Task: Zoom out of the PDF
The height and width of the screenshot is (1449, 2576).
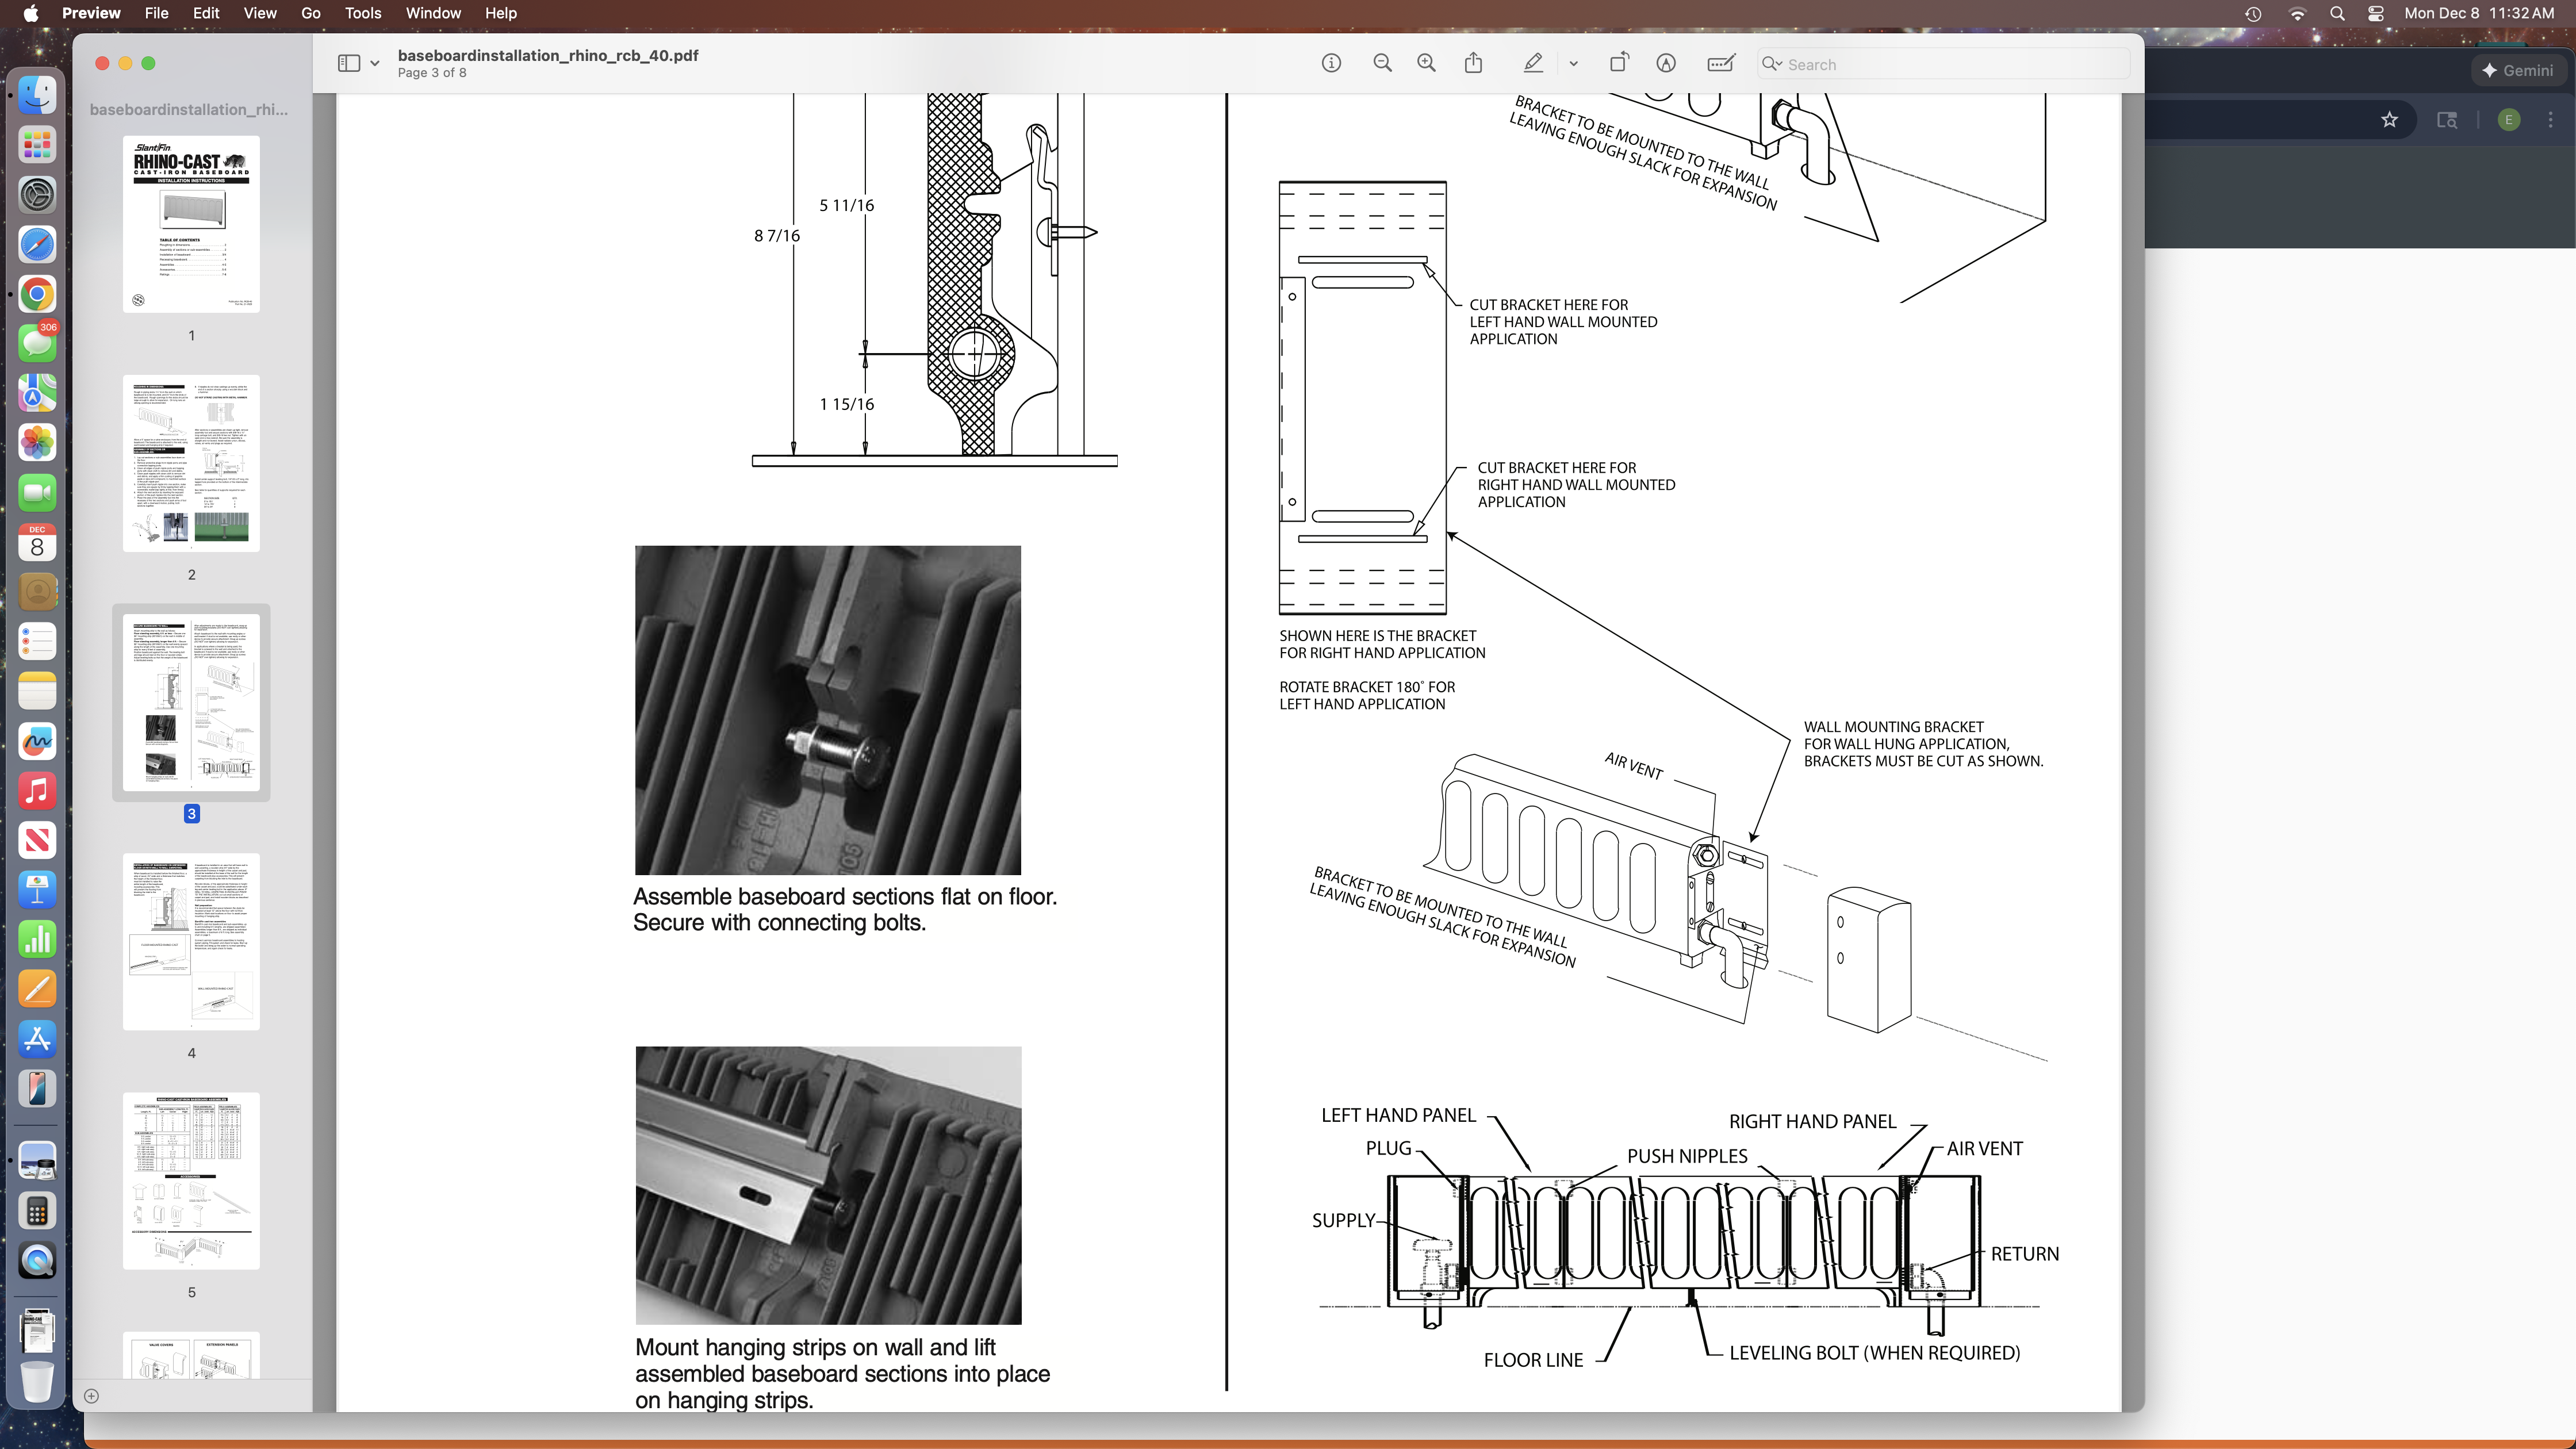Action: tap(1383, 63)
